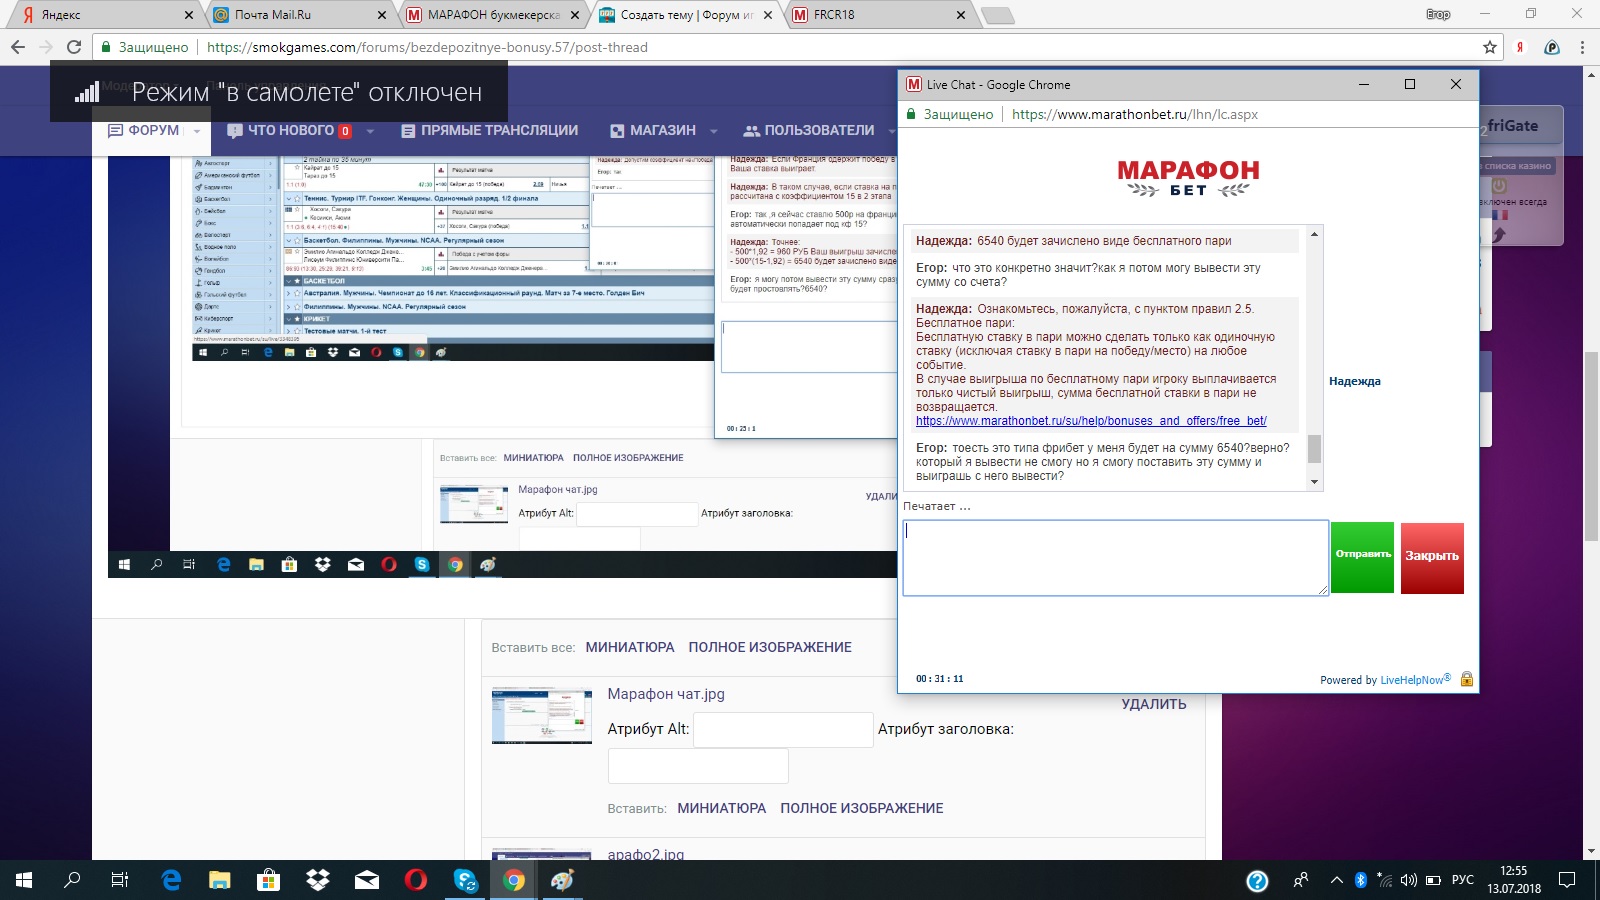This screenshot has width=1600, height=900.
Task: Open a new browser tab
Action: click(x=997, y=15)
